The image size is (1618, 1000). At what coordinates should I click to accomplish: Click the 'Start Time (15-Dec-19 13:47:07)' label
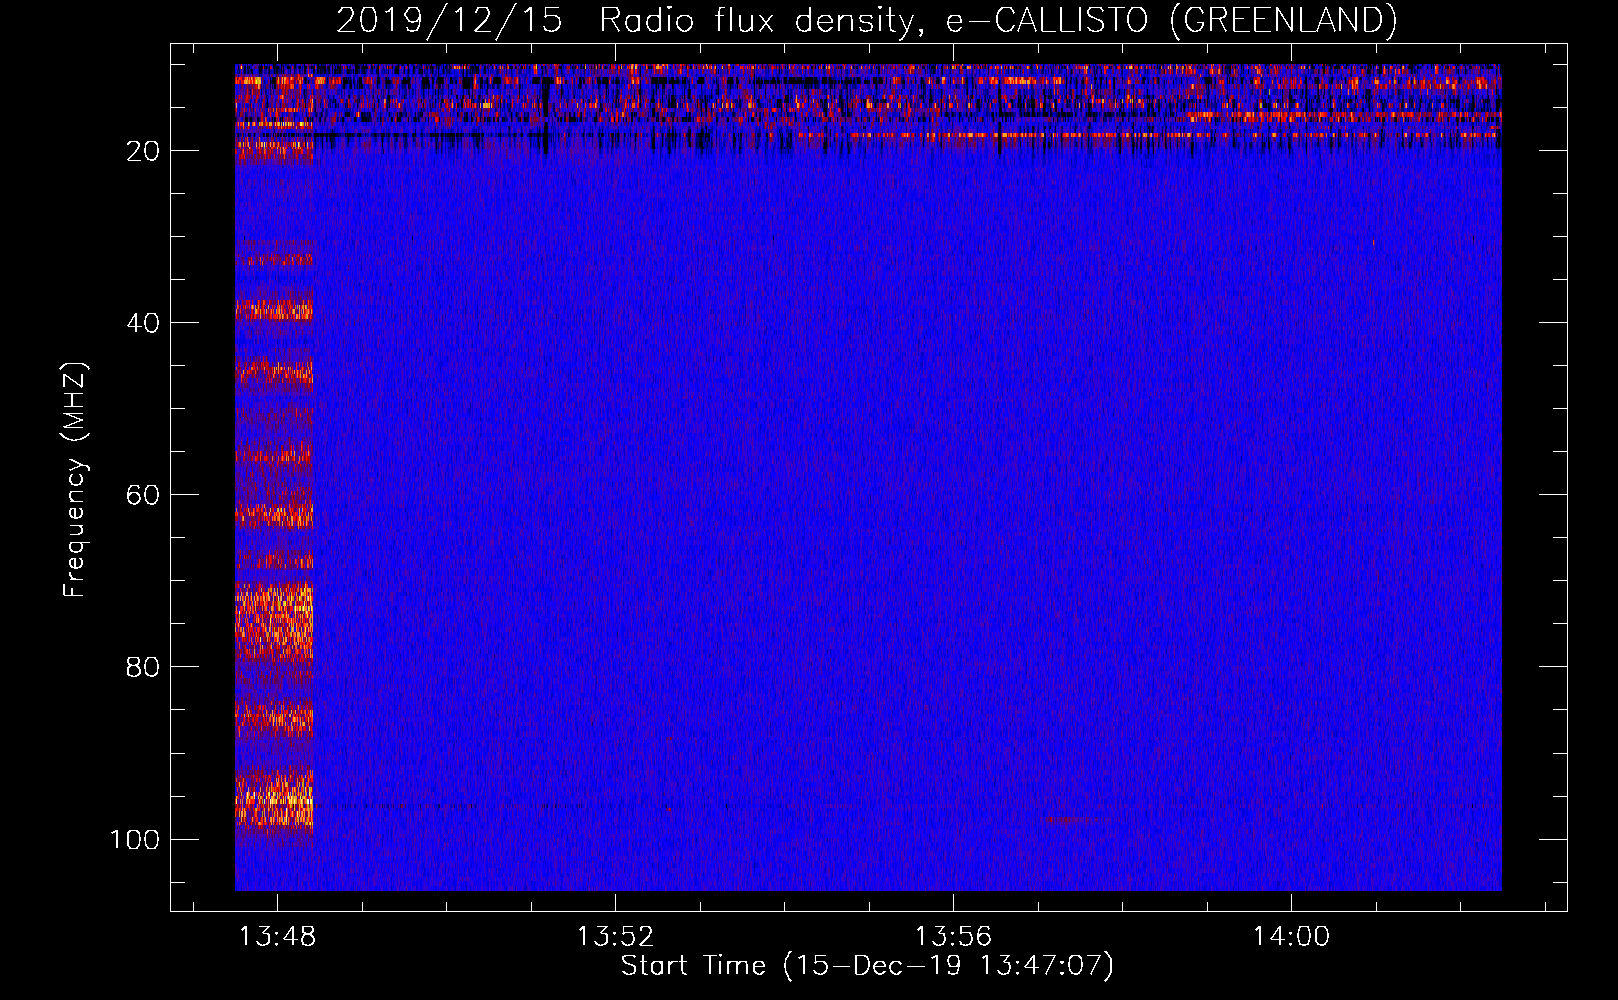coord(867,966)
